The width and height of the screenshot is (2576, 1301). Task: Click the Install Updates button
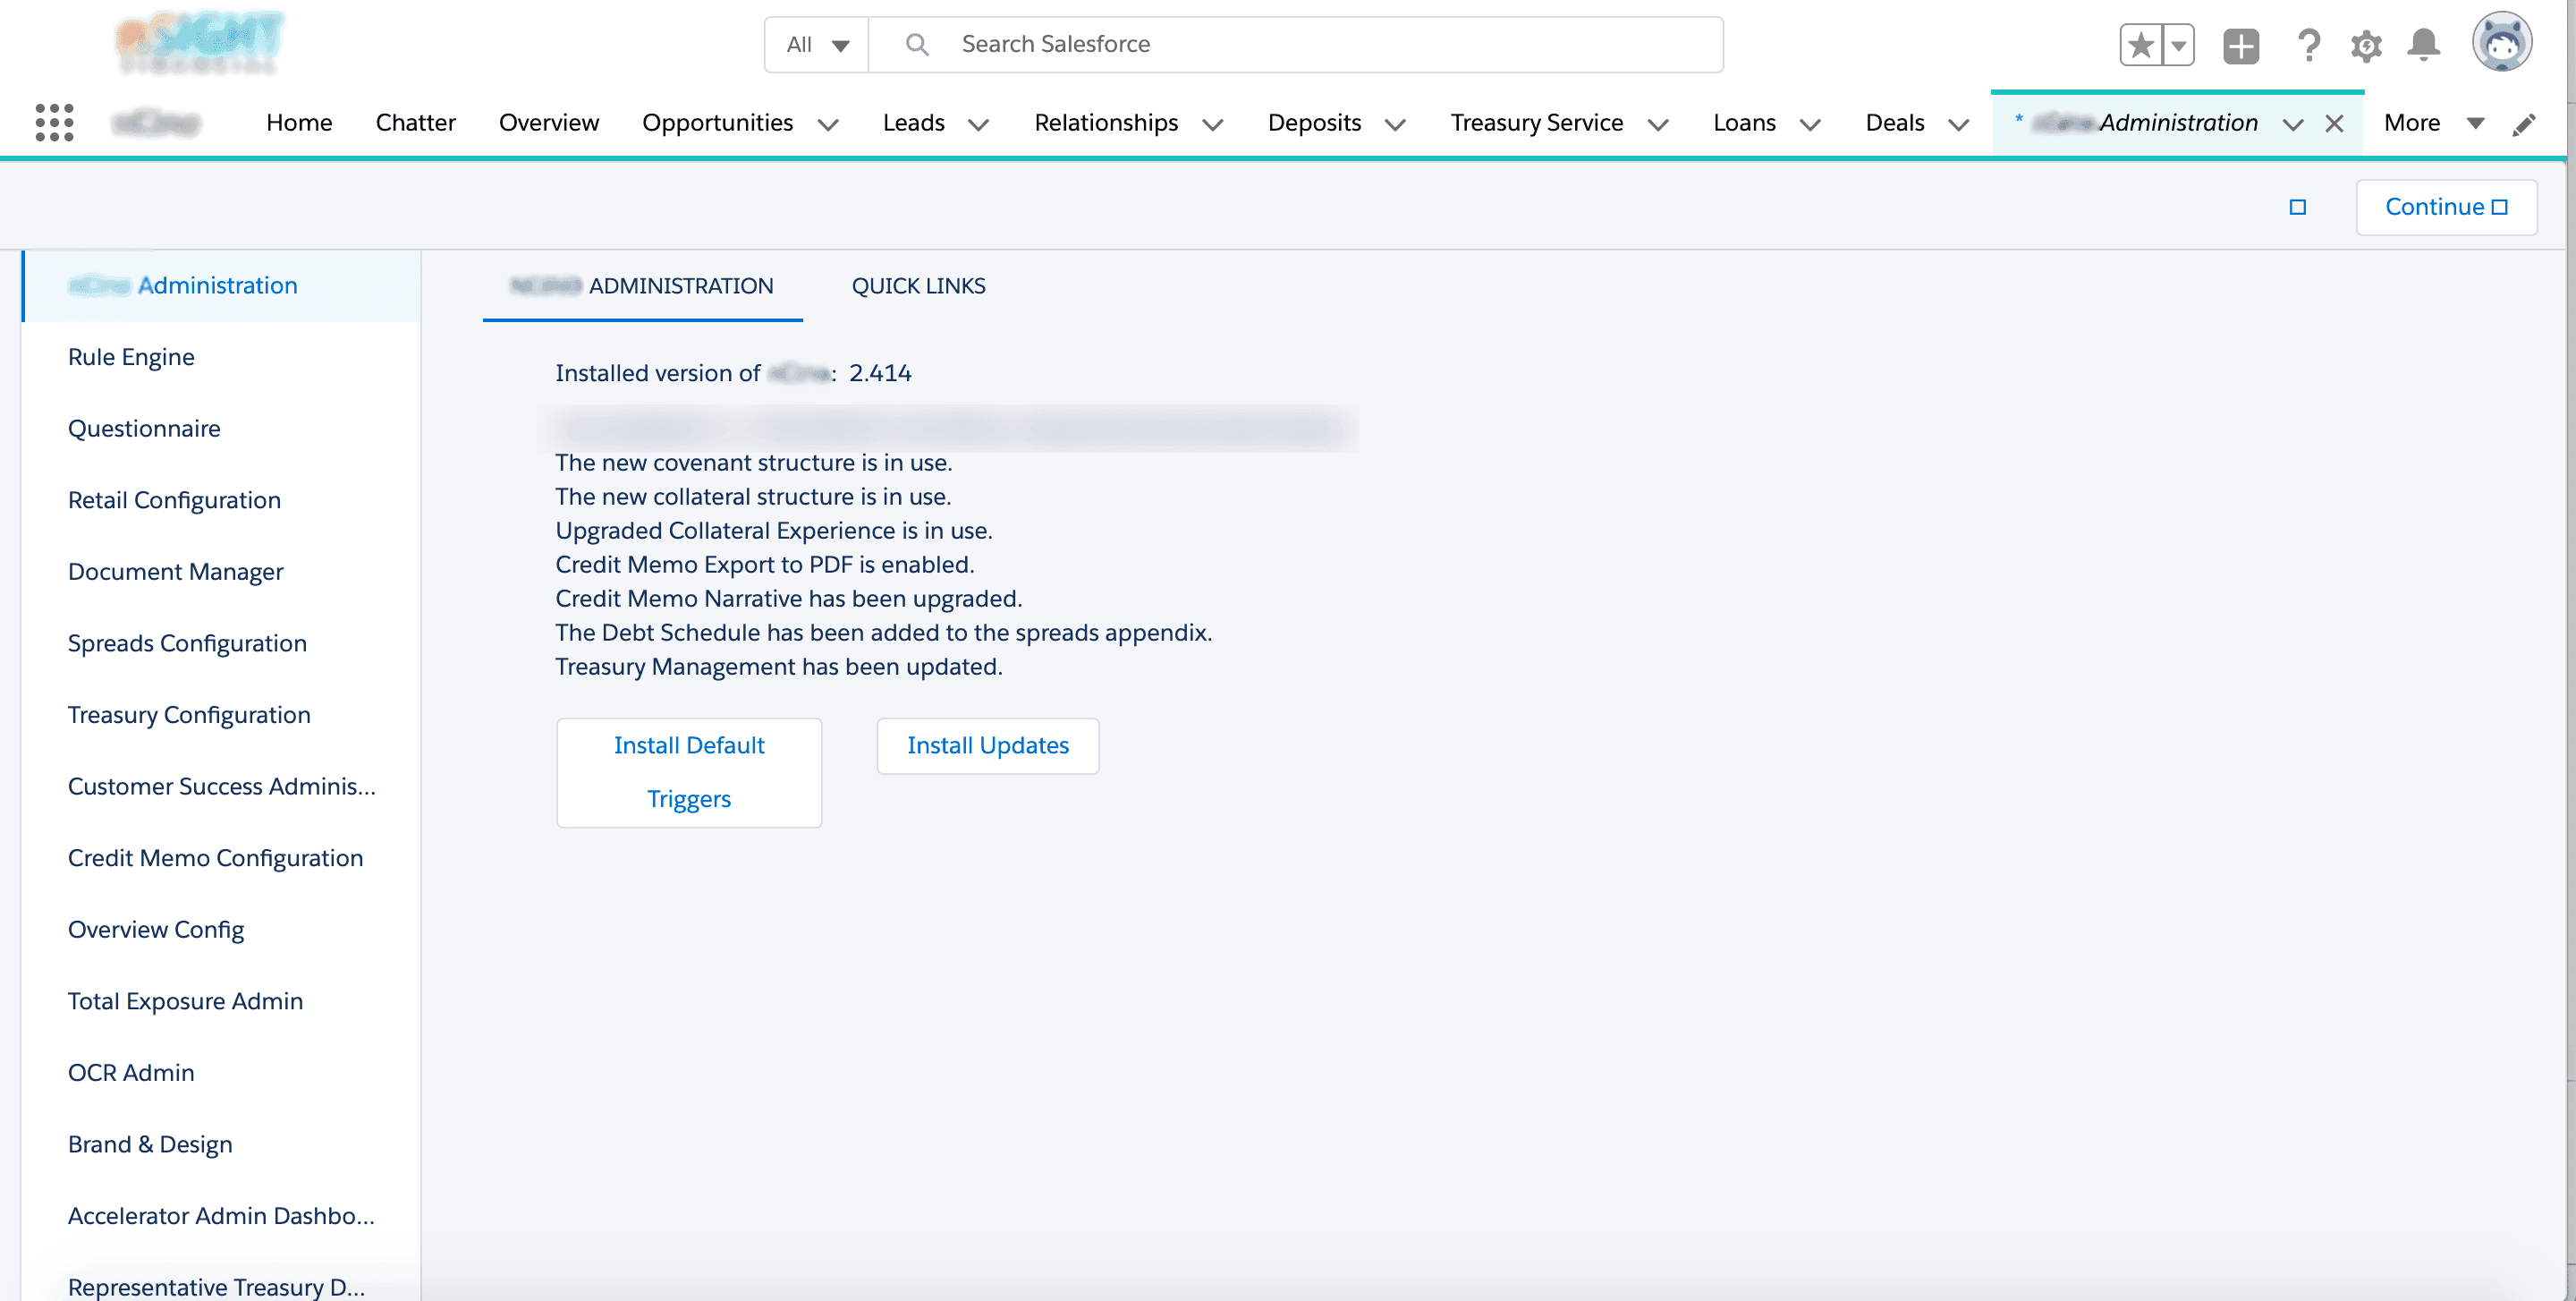tap(988, 745)
